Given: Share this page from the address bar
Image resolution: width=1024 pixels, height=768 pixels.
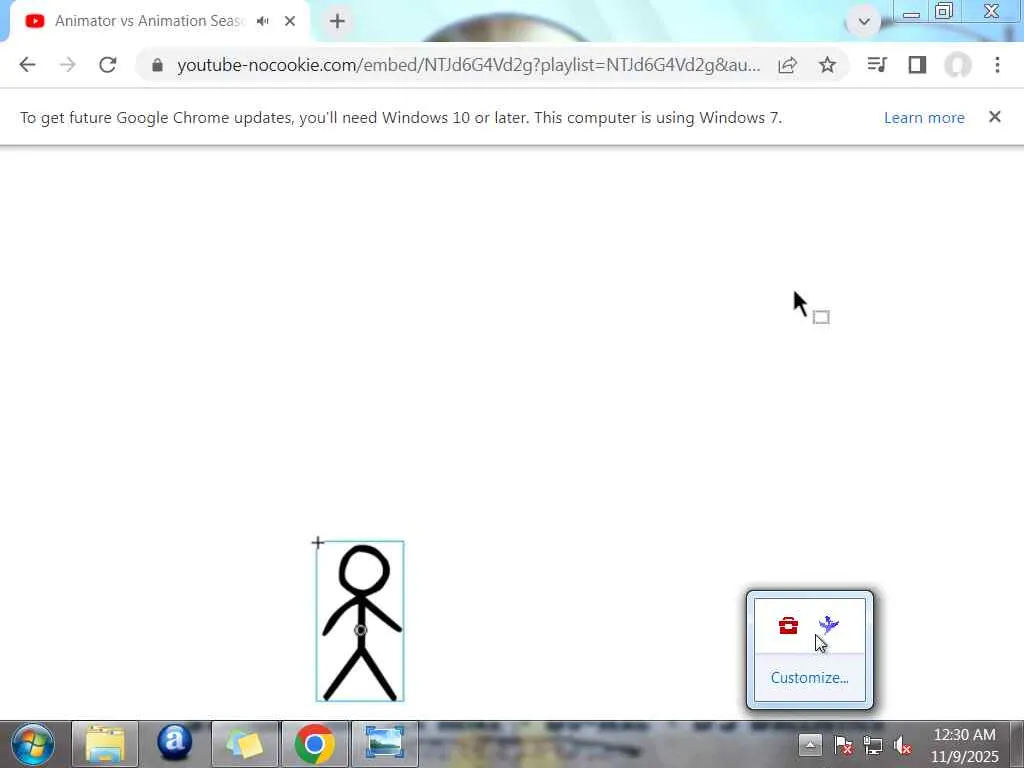Looking at the screenshot, I should pos(788,65).
